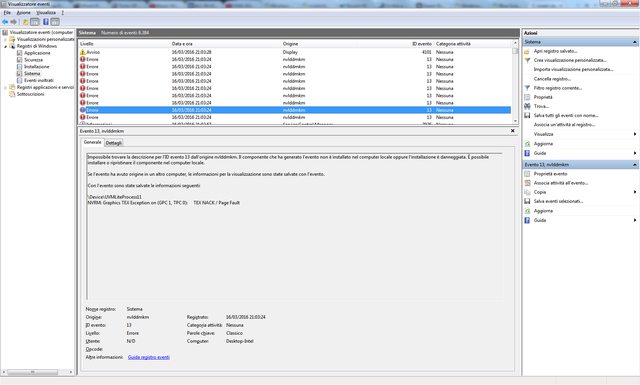Toggle the console tree toolbar icon
This screenshot has height=385, width=640.
(35, 22)
